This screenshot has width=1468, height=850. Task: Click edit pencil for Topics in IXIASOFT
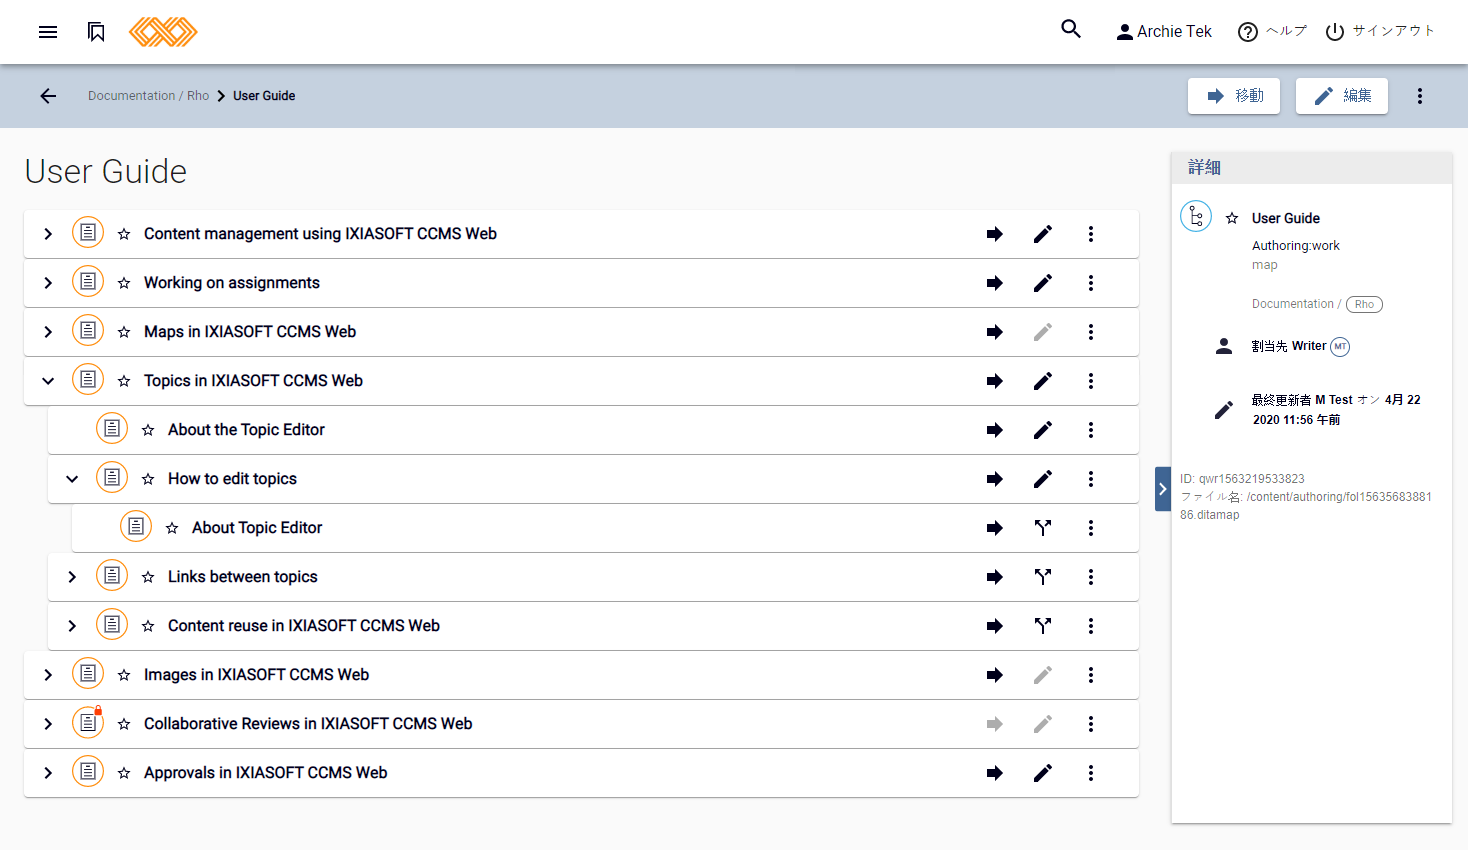click(x=1043, y=381)
